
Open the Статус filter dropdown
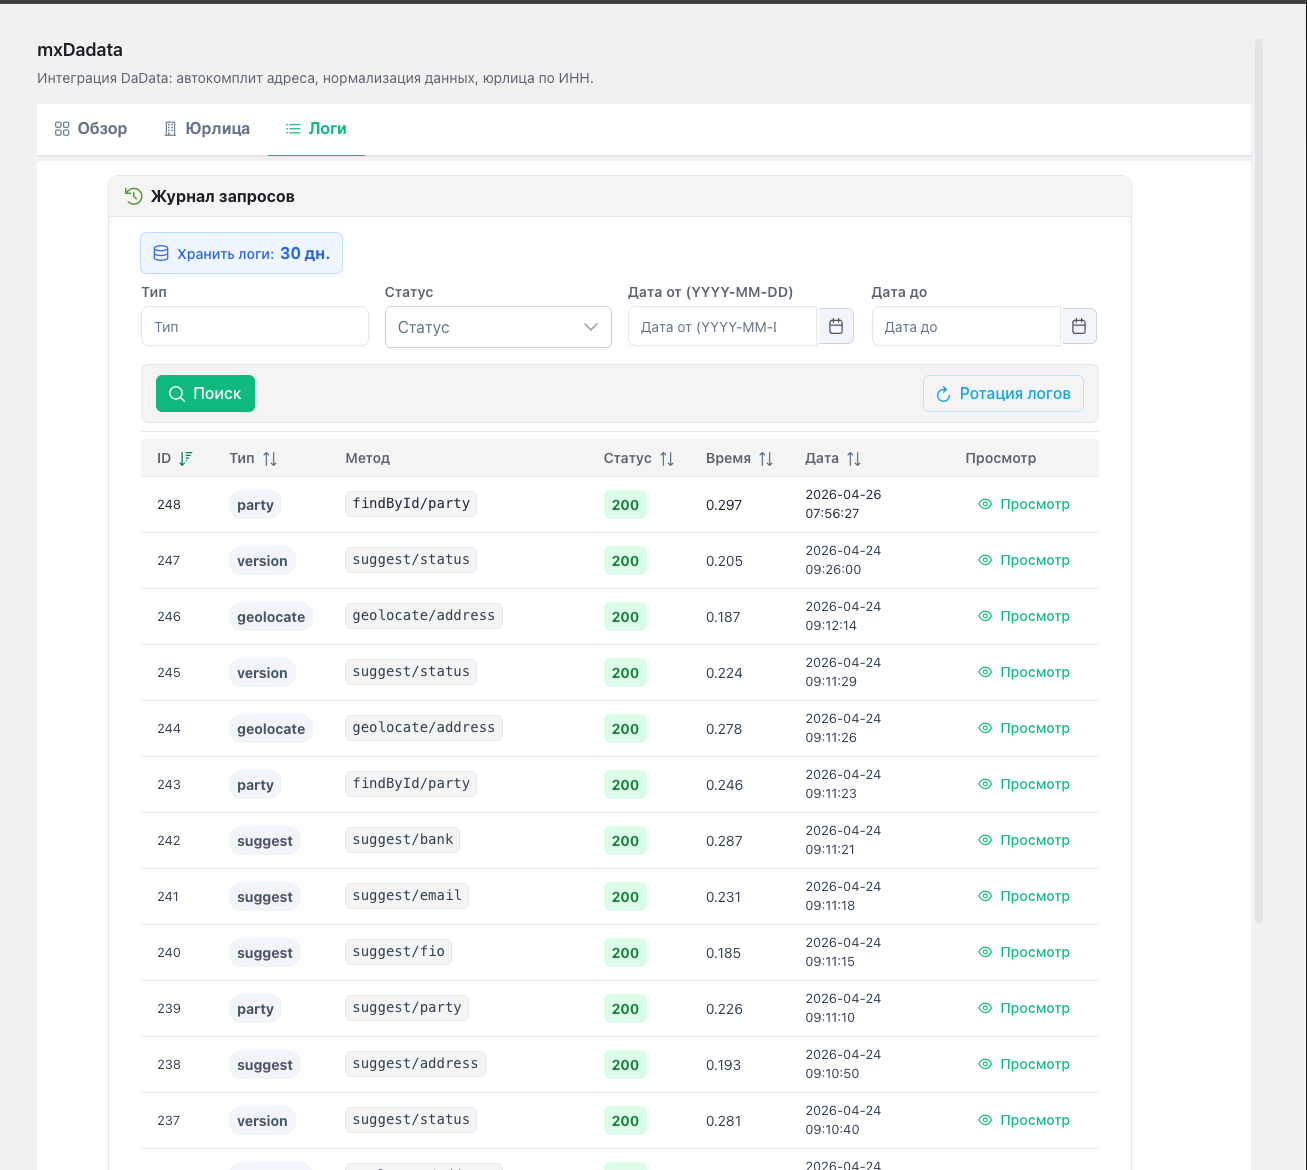498,327
